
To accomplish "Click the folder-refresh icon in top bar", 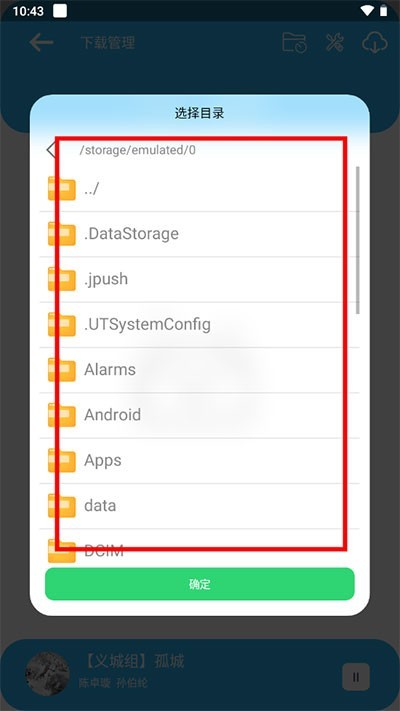I will point(294,43).
